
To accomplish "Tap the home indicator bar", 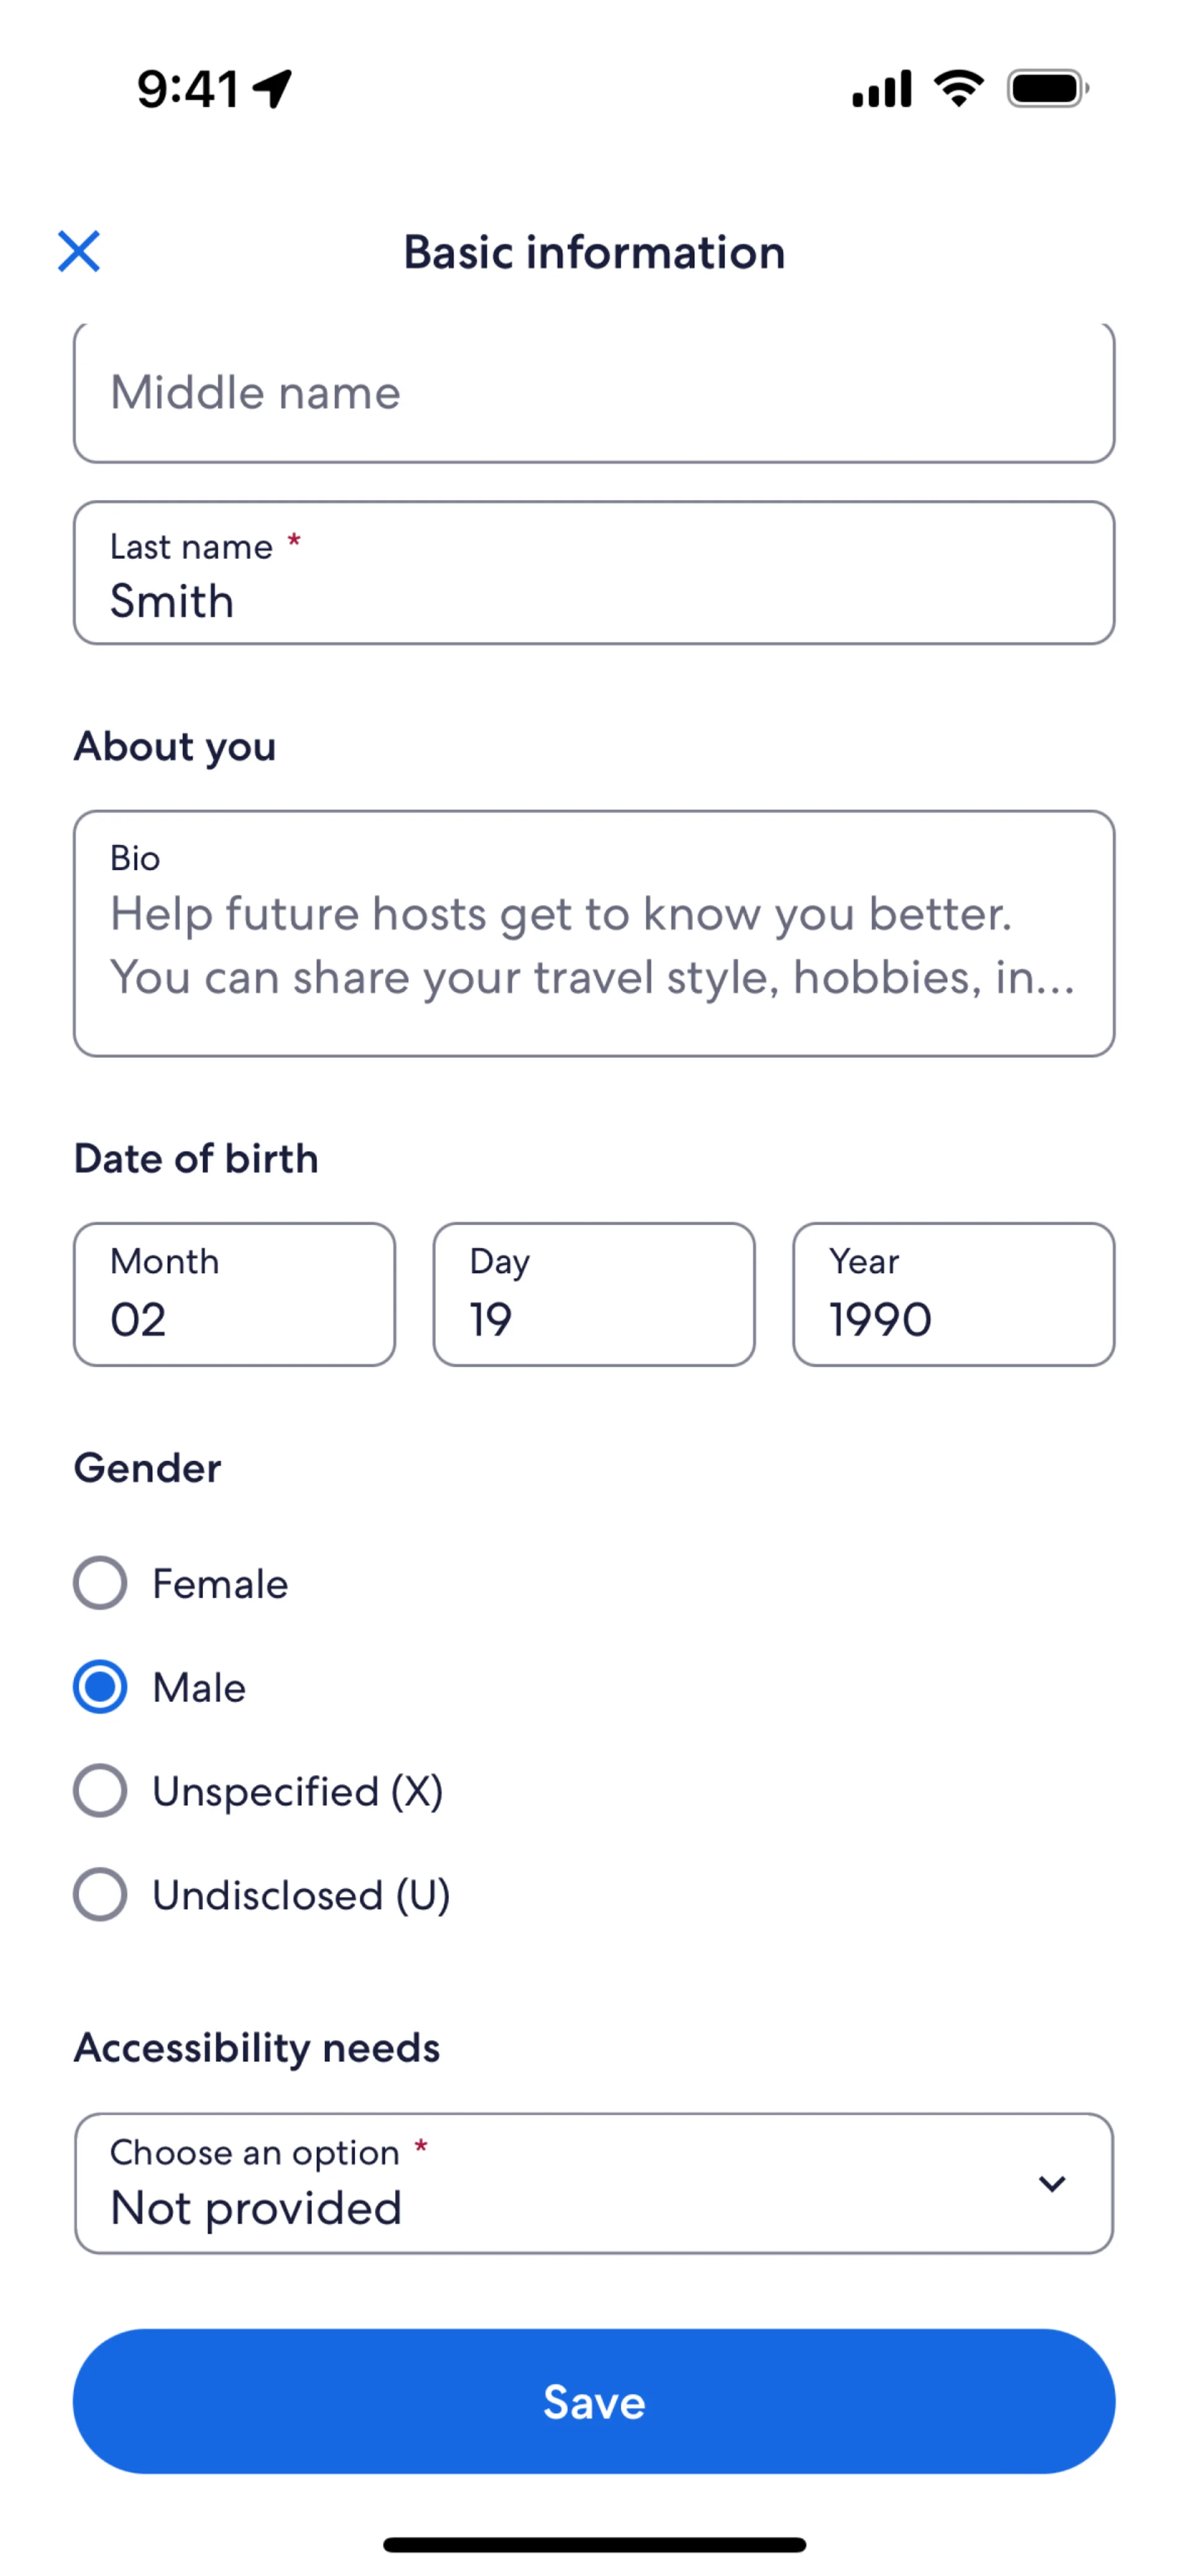I will [x=594, y=2544].
